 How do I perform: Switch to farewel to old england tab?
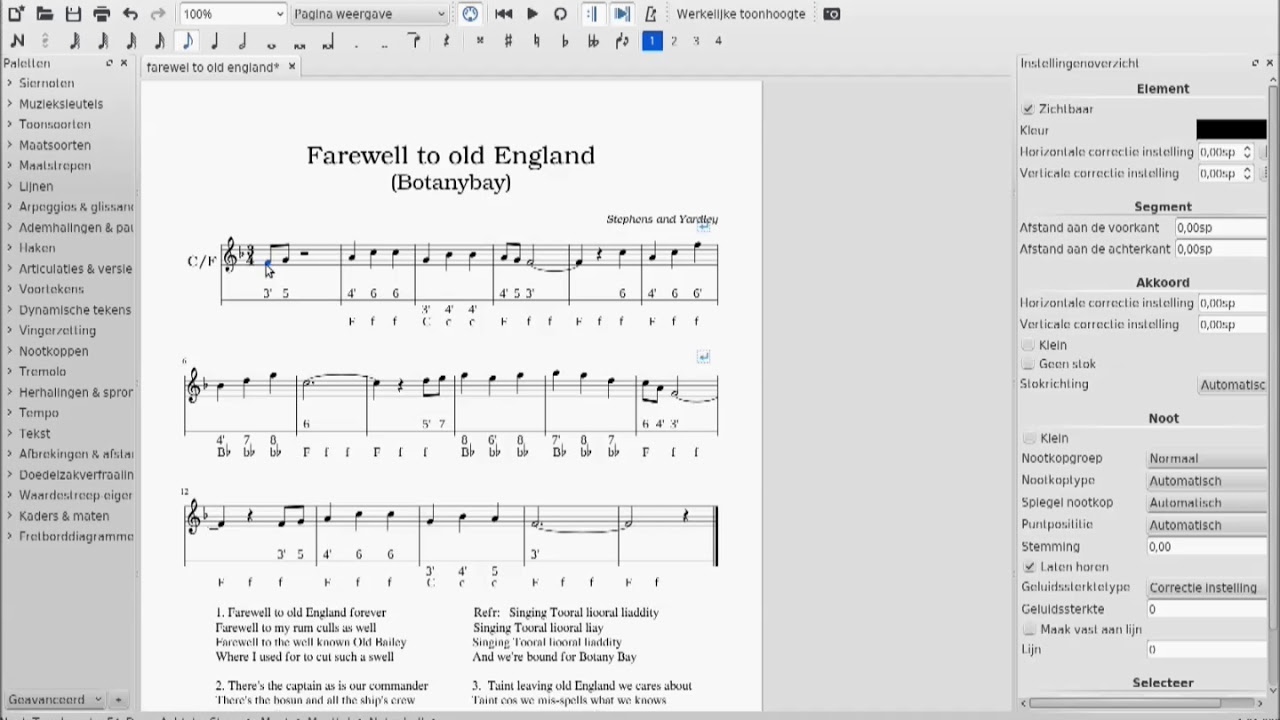212,67
